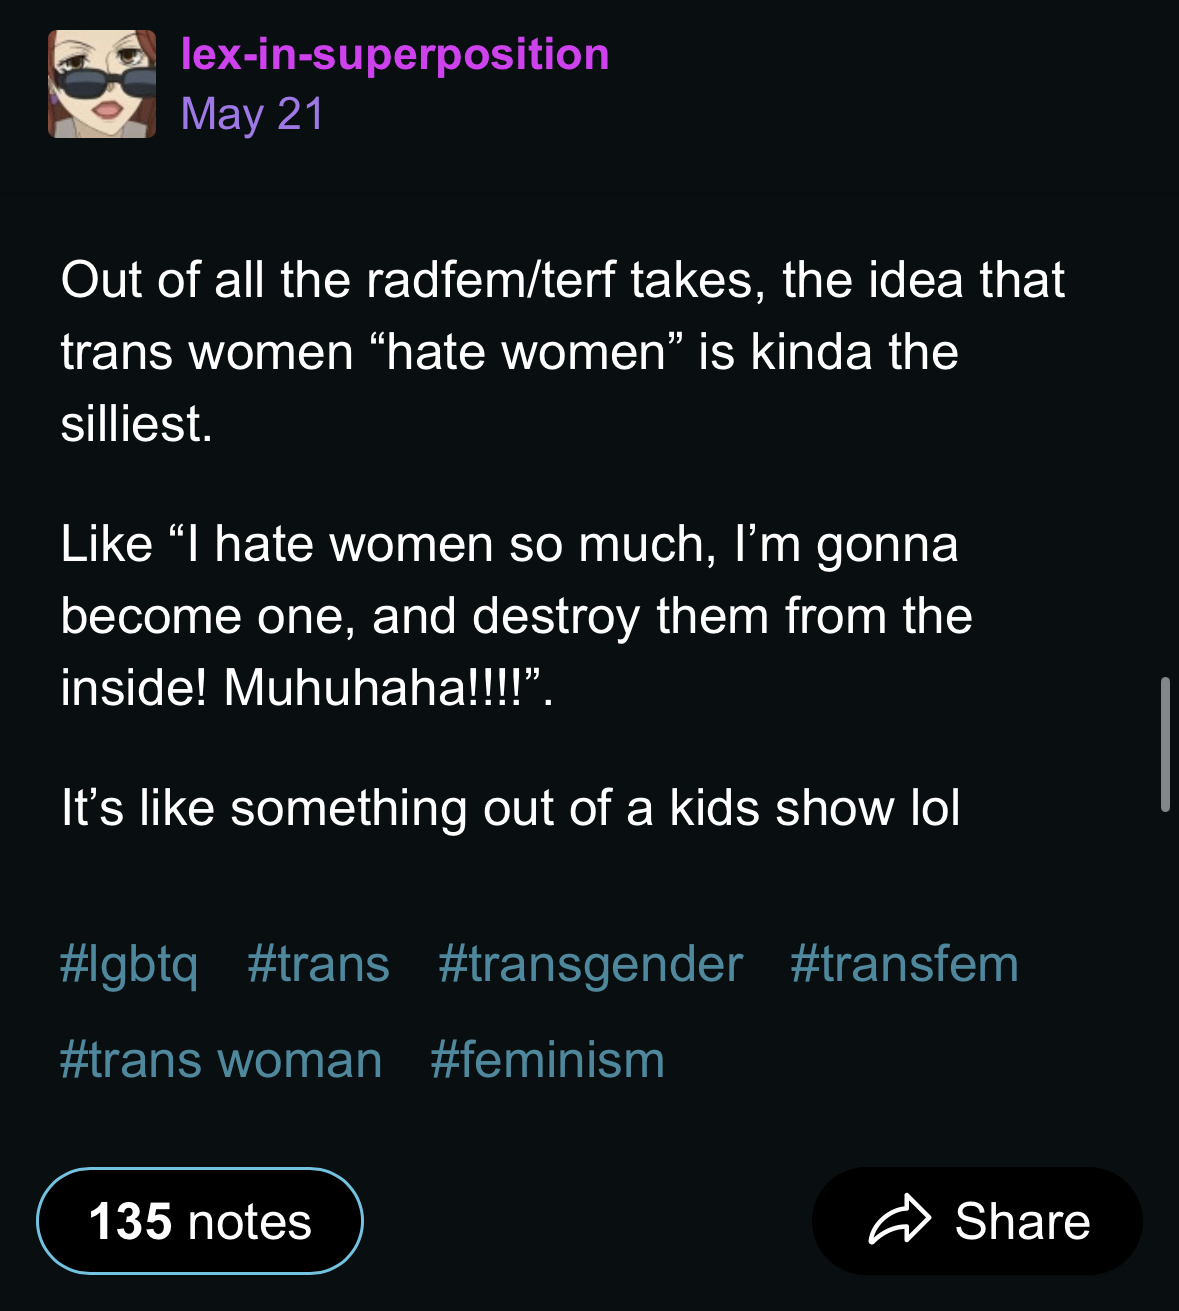Open the #transfem tag

904,965
